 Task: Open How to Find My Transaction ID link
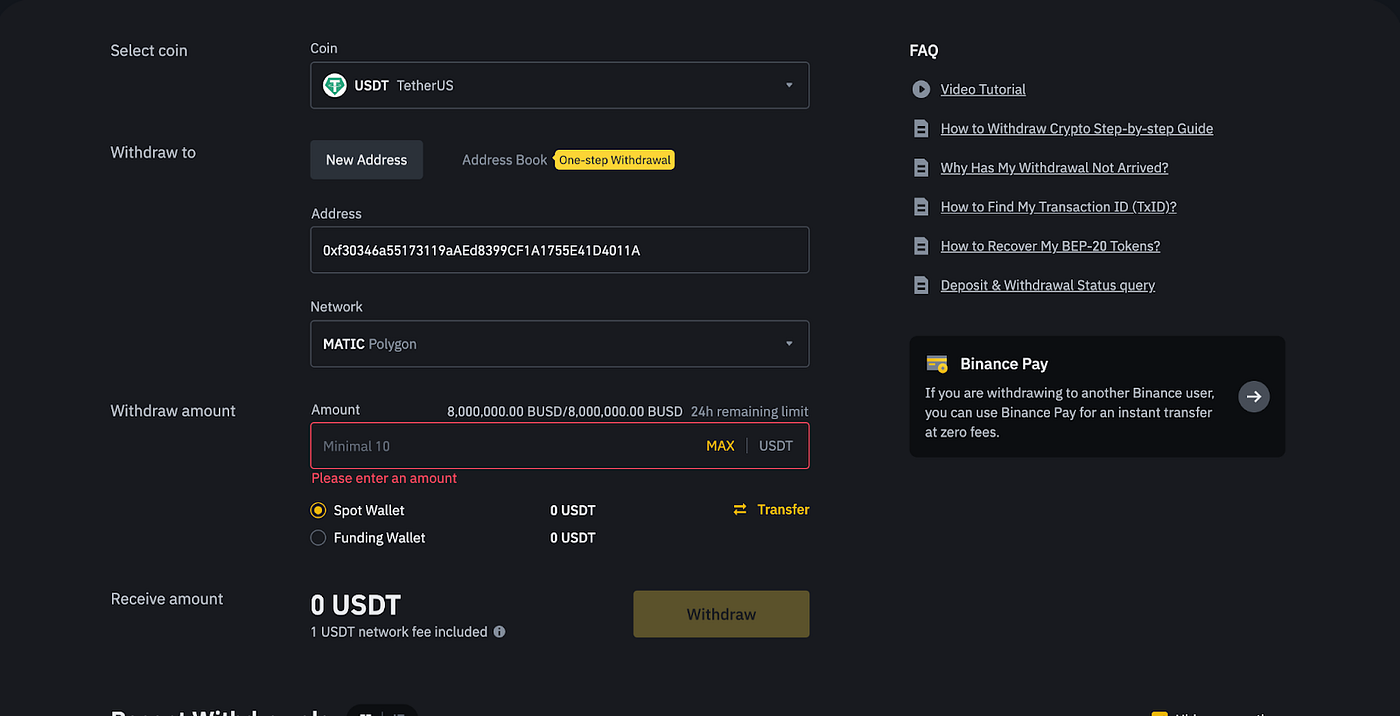click(1058, 207)
